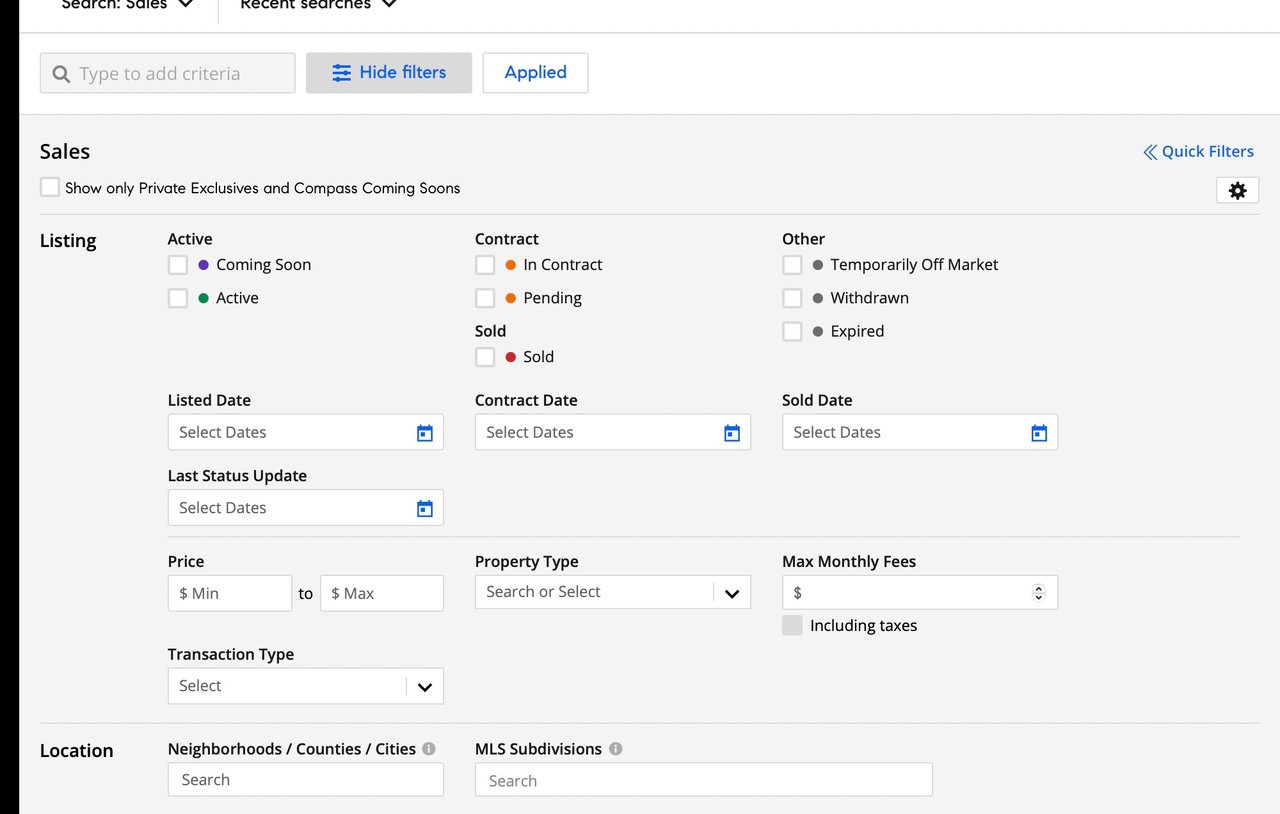Open the Sold Date calendar icon
Viewport: 1280px width, 814px height.
click(1039, 433)
